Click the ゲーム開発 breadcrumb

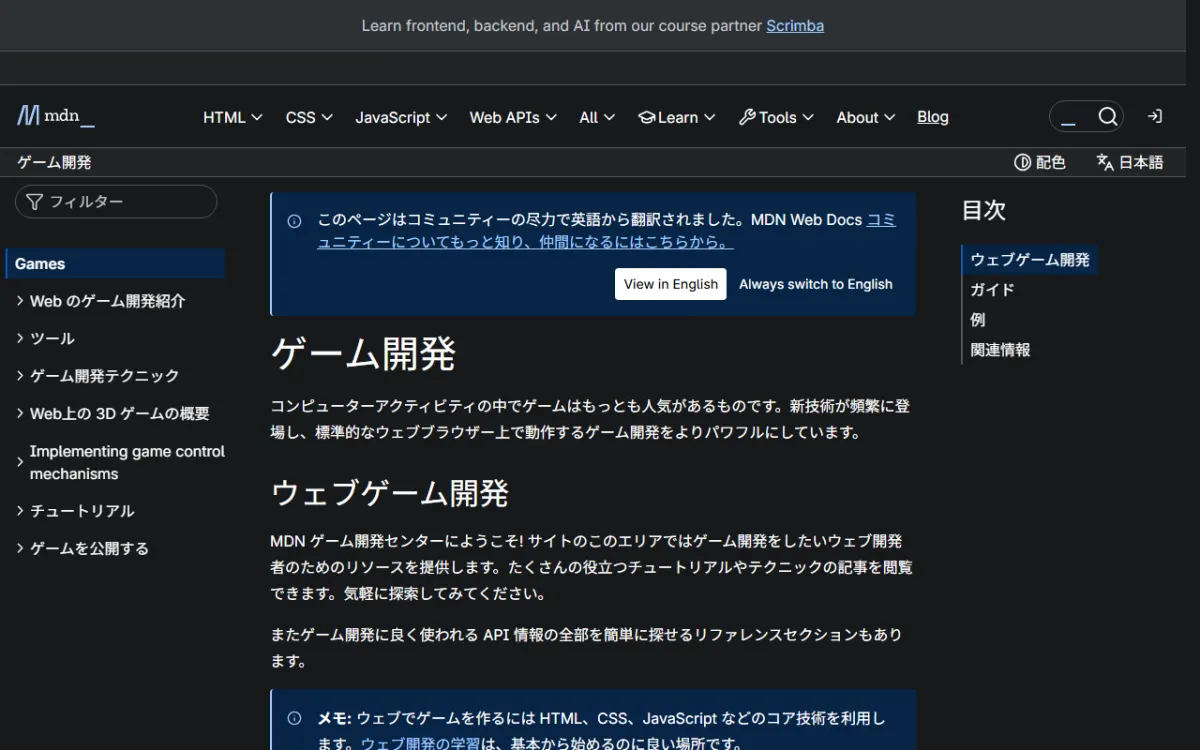(x=54, y=162)
